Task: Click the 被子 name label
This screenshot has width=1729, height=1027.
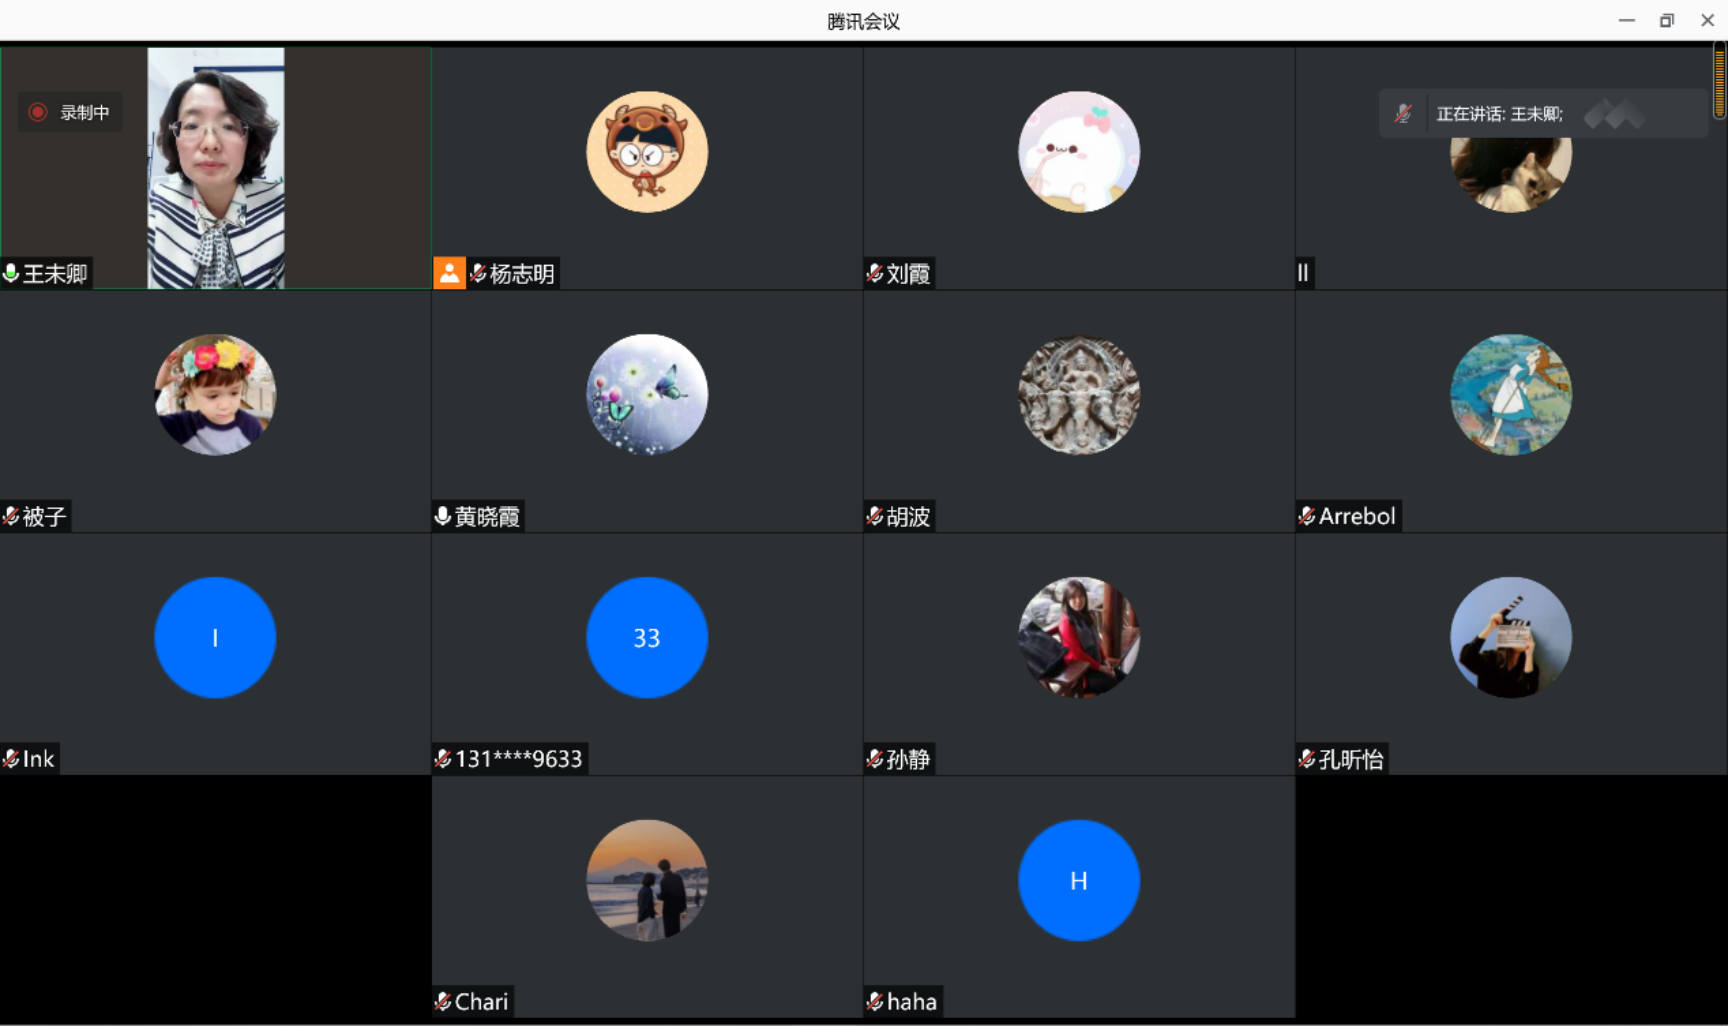Action: 44,516
